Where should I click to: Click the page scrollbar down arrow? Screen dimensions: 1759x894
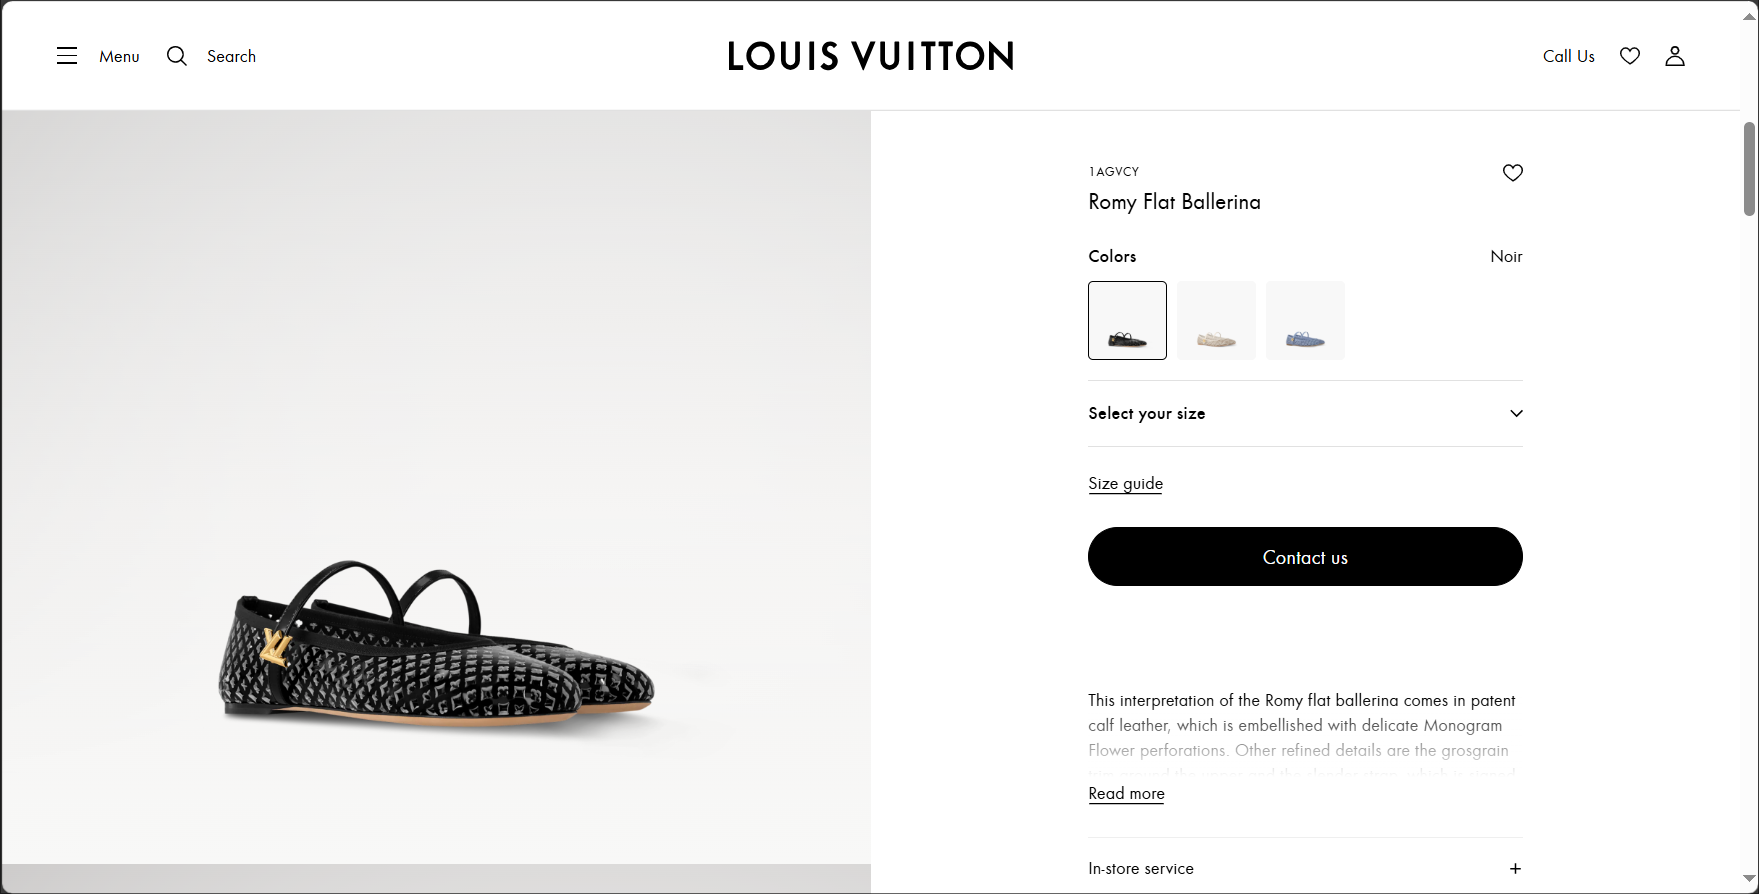[1749, 879]
